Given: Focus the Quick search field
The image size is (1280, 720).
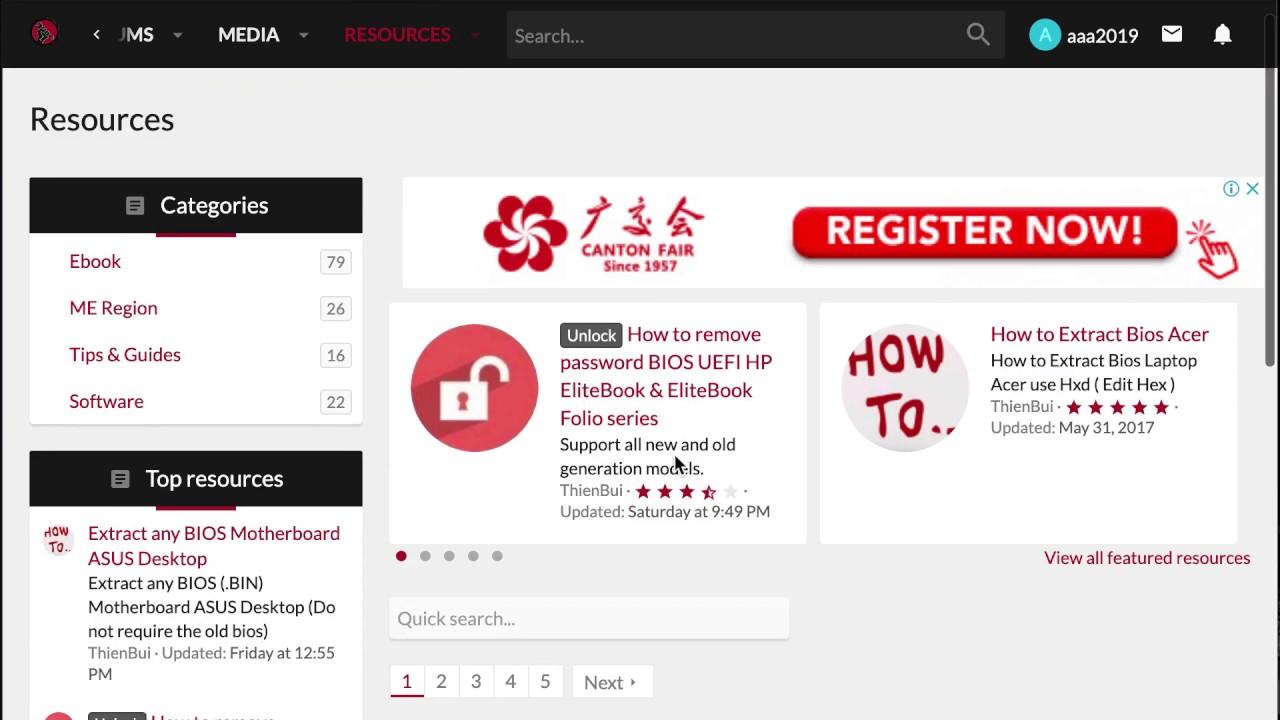Looking at the screenshot, I should pyautogui.click(x=589, y=619).
